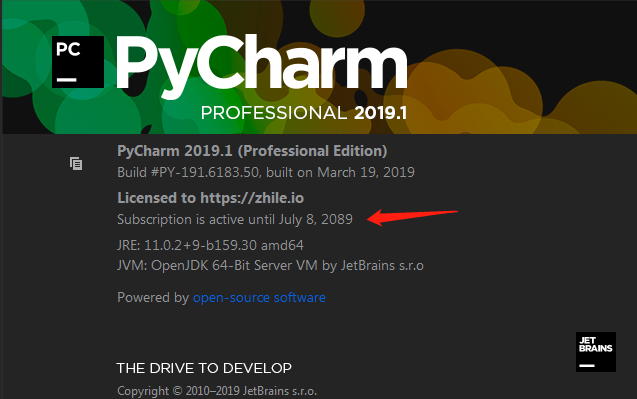Click the copy-to-clipboard icon beside version info
Viewport: 637px width, 399px height.
click(x=76, y=164)
